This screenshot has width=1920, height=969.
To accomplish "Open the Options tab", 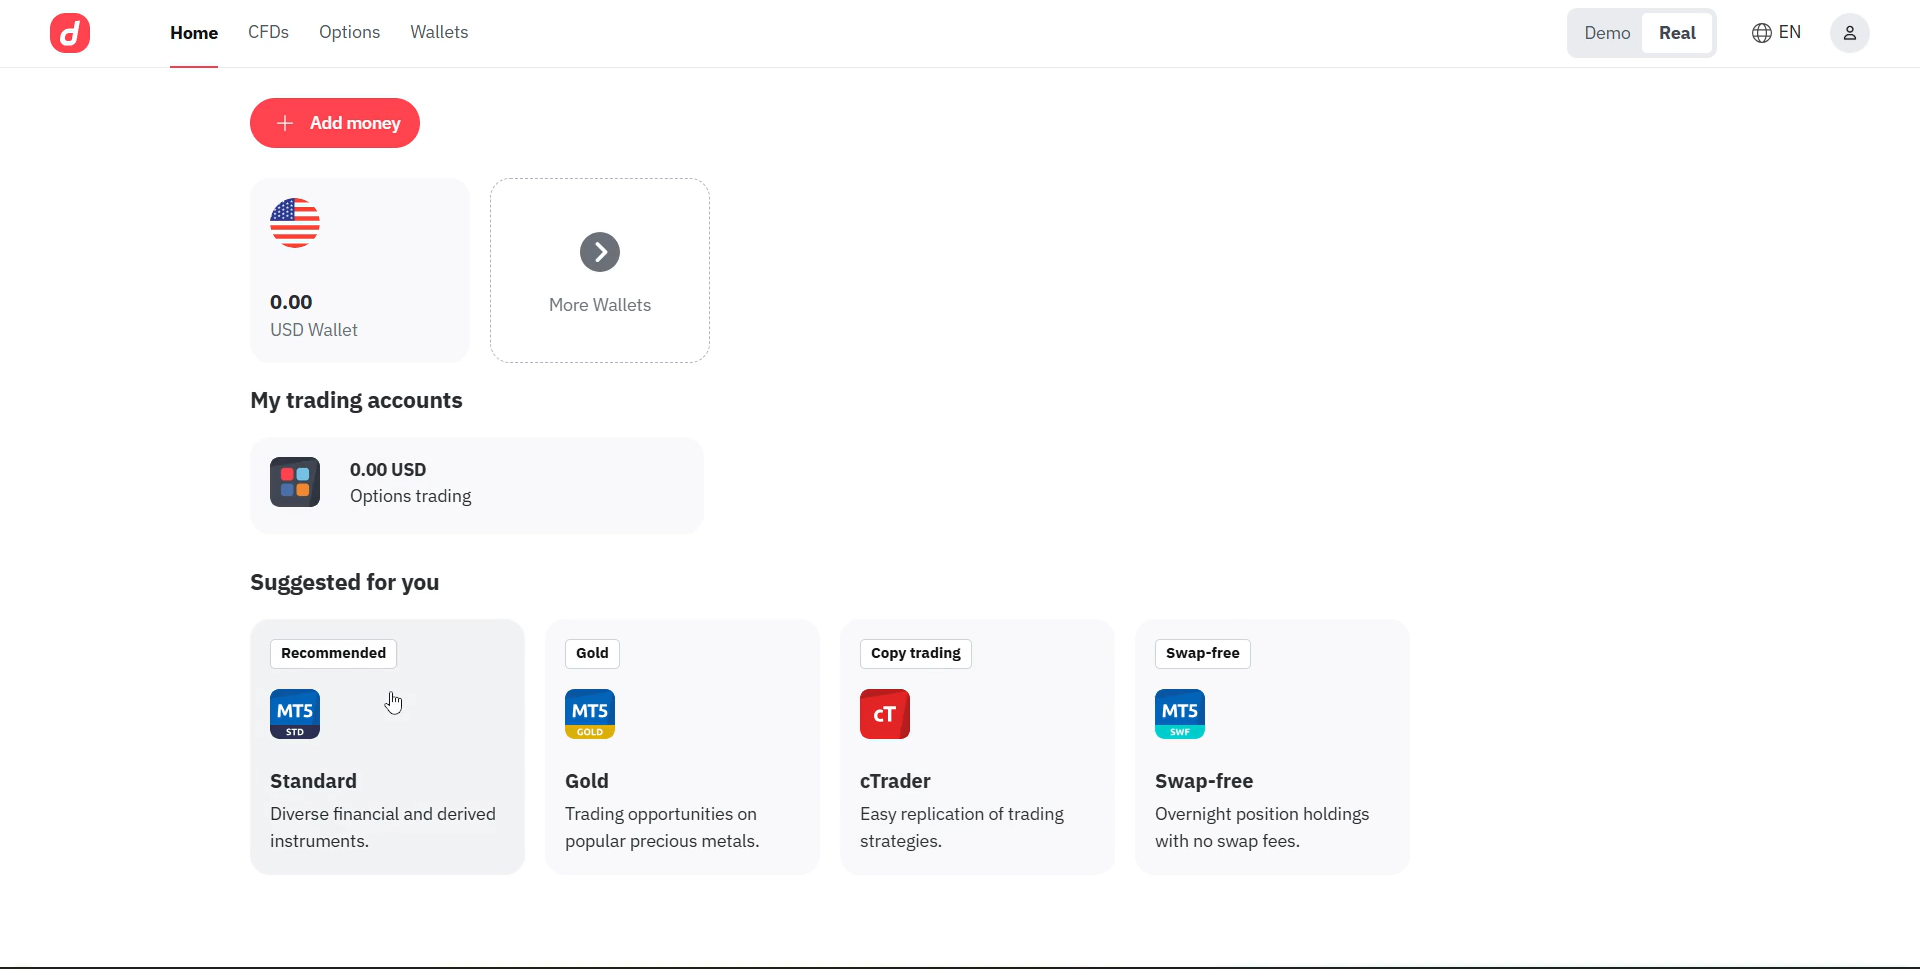I will (x=349, y=32).
